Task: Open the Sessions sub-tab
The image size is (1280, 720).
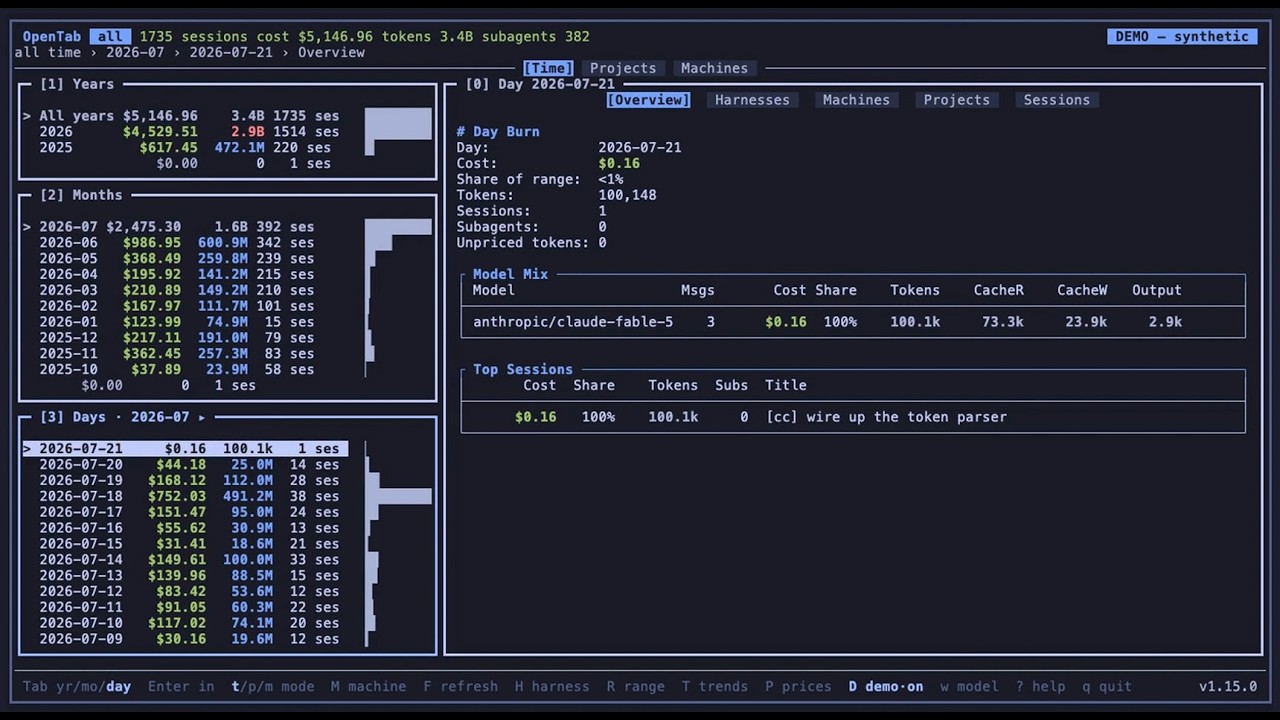Action: [x=1057, y=100]
